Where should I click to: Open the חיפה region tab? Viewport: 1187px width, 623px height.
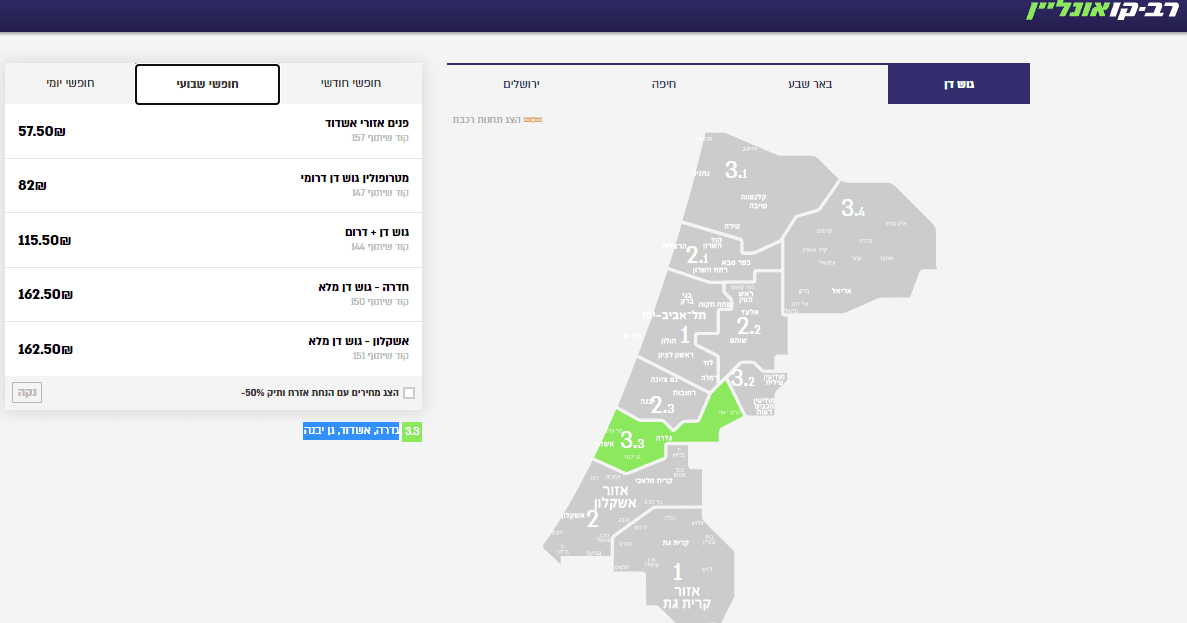tap(664, 83)
